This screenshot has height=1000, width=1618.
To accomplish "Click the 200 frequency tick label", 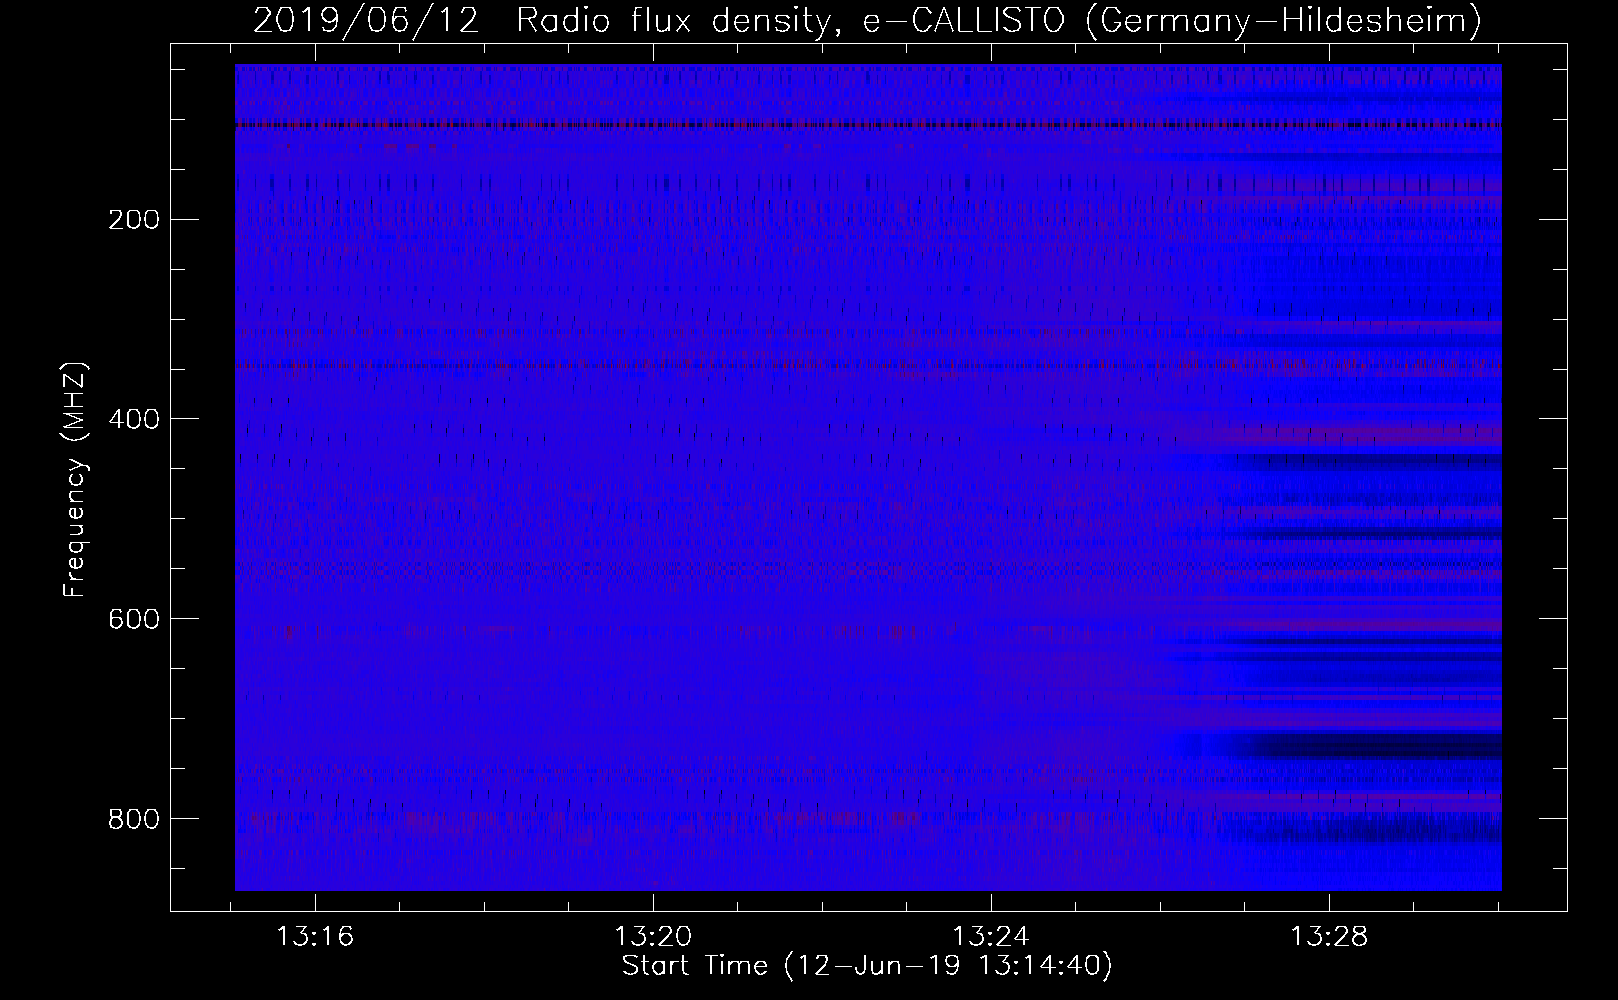I will [x=133, y=220].
